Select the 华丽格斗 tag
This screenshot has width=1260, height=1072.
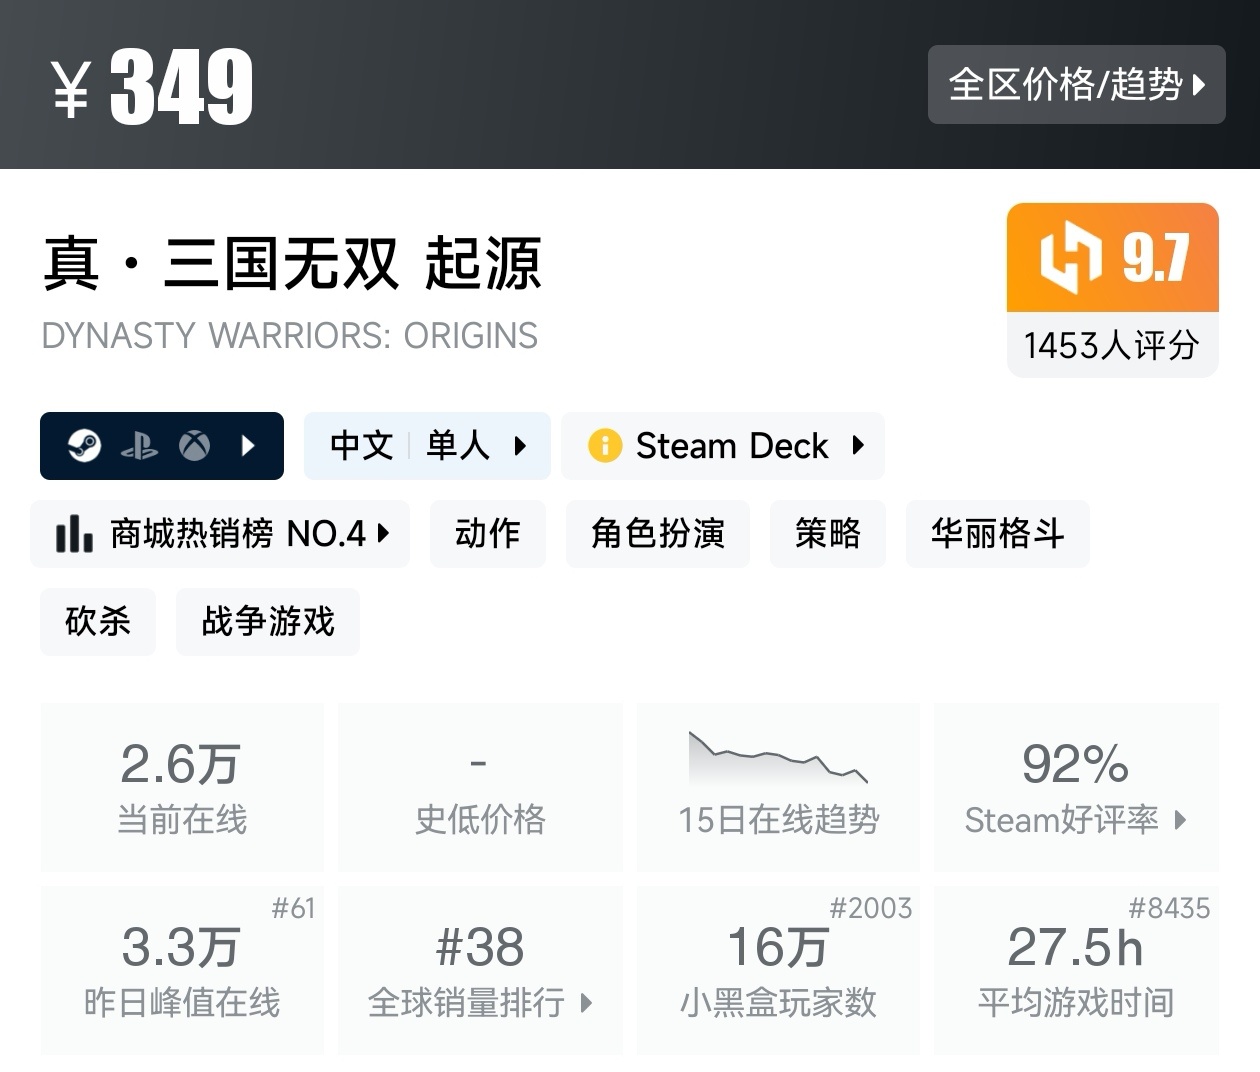click(x=997, y=534)
